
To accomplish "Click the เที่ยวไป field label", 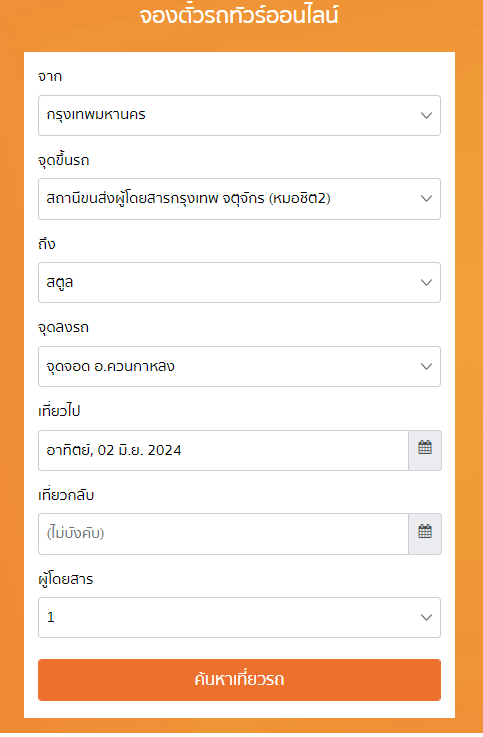I will [x=59, y=411].
